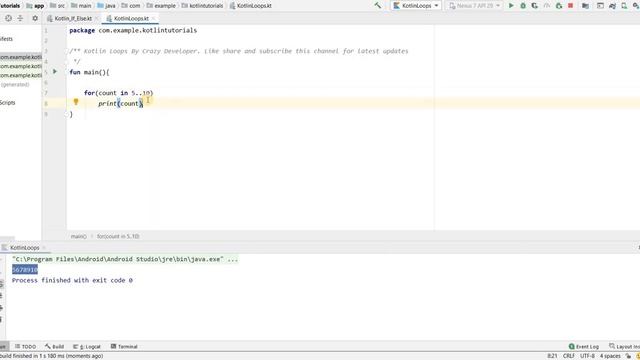Click 'Process finished with exit code 0' text
The height and width of the screenshot is (360, 640).
tap(72, 280)
